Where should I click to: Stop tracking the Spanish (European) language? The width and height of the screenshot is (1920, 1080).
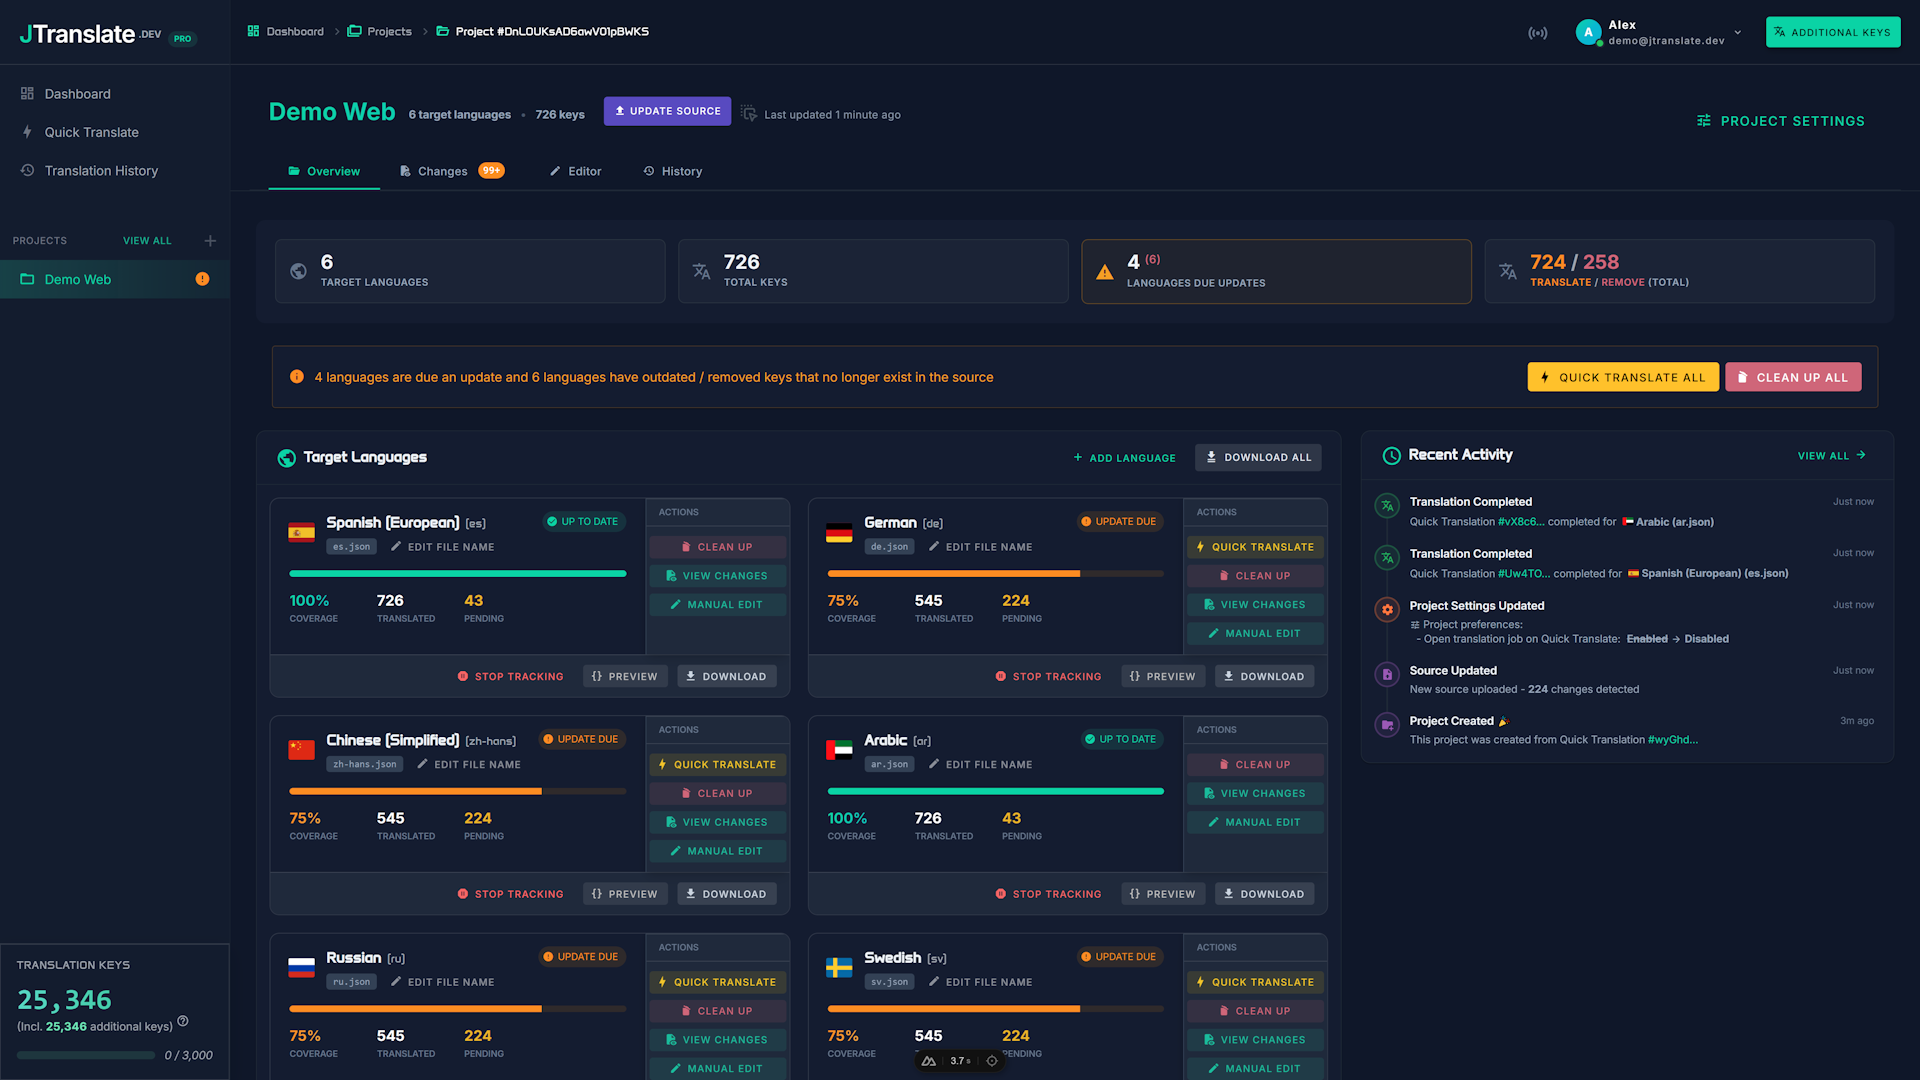[x=510, y=676]
